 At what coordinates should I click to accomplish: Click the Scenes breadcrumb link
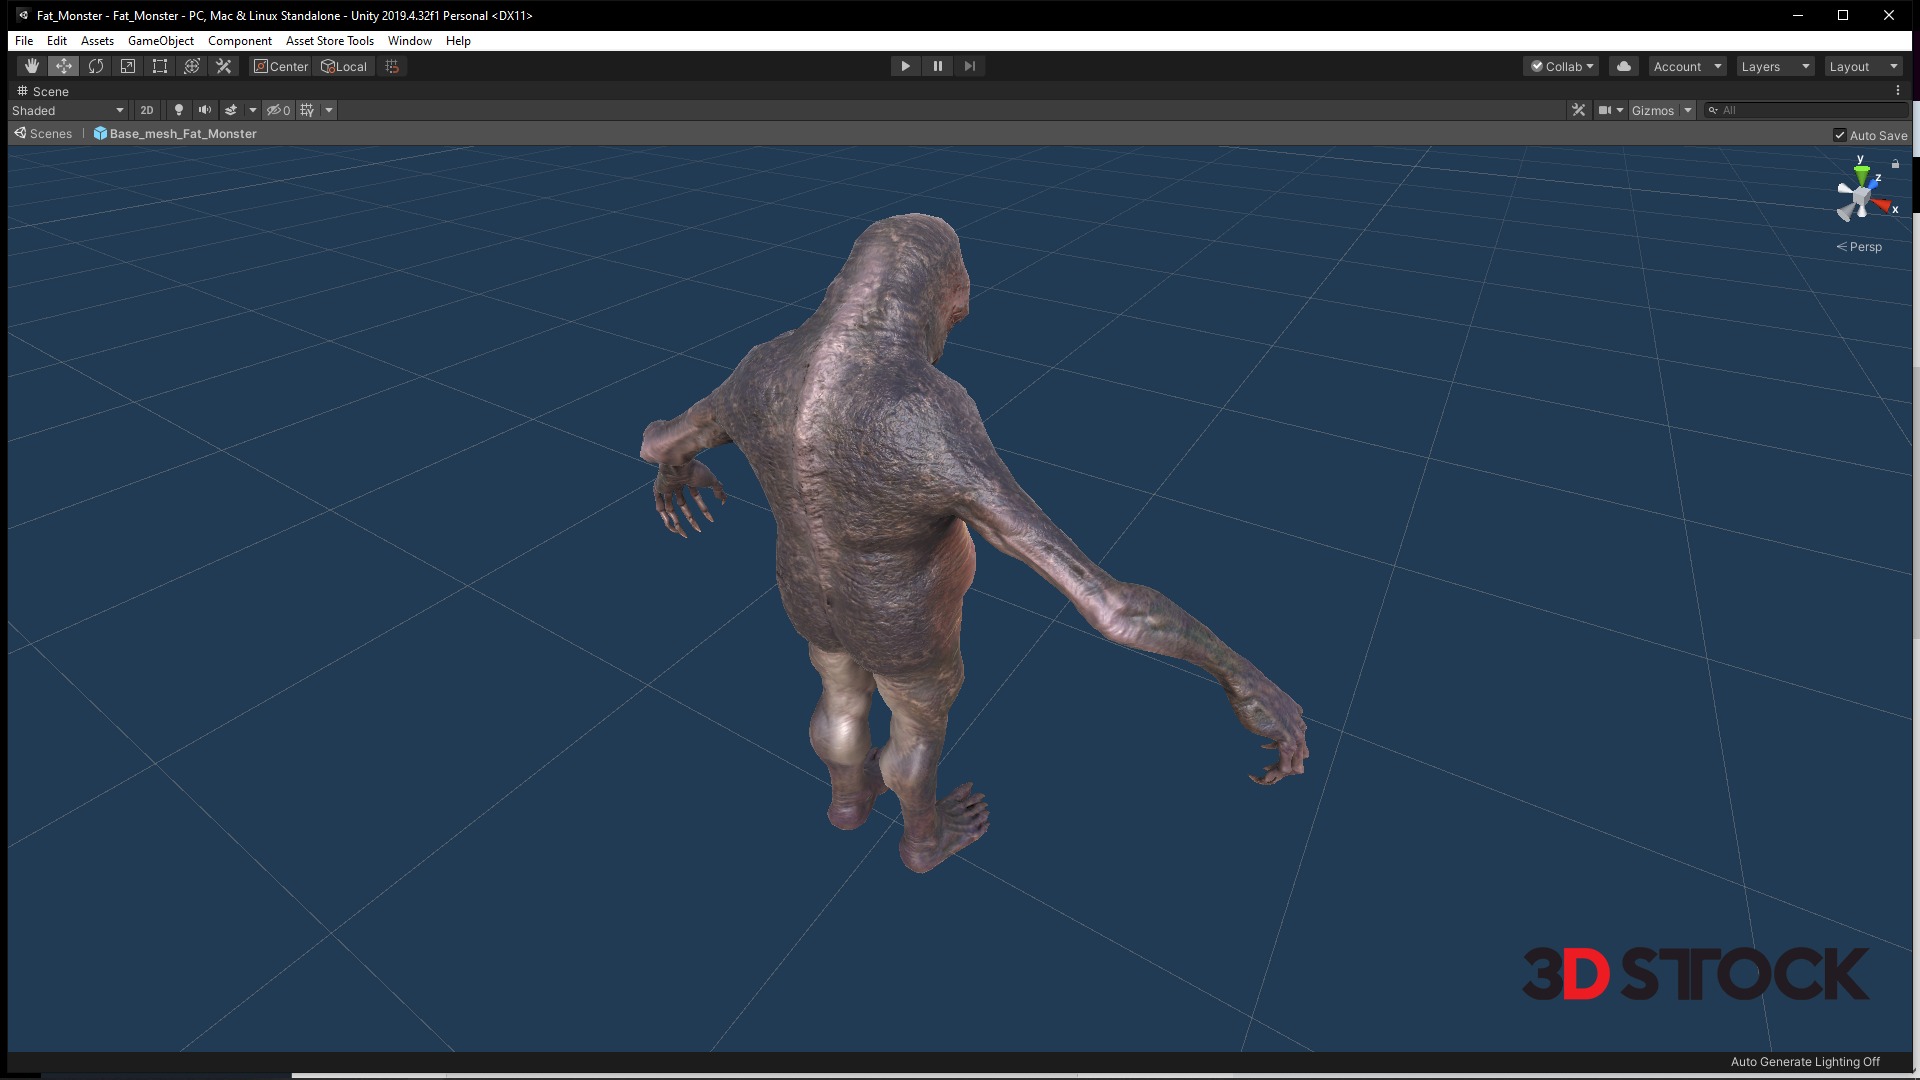[50, 134]
